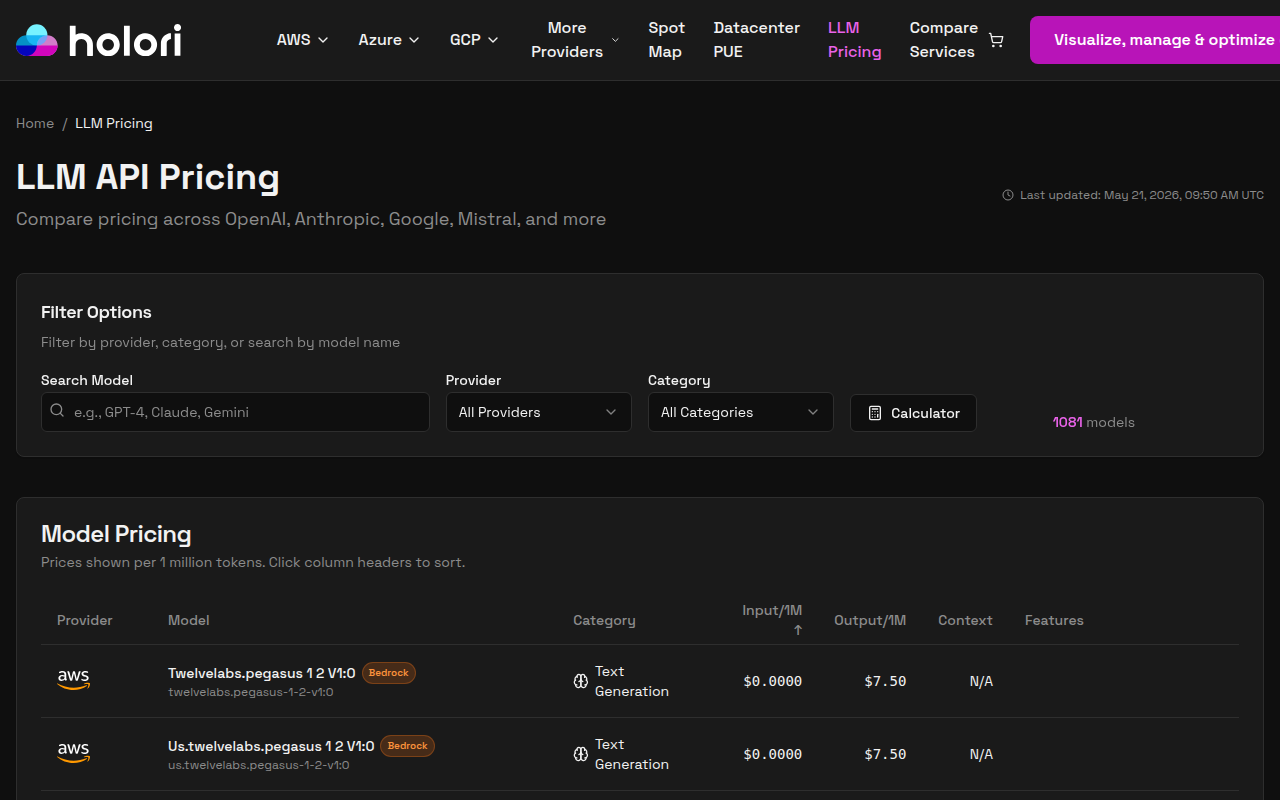The width and height of the screenshot is (1280, 800).
Task: Focus the Search Model input field
Action: [x=235, y=412]
